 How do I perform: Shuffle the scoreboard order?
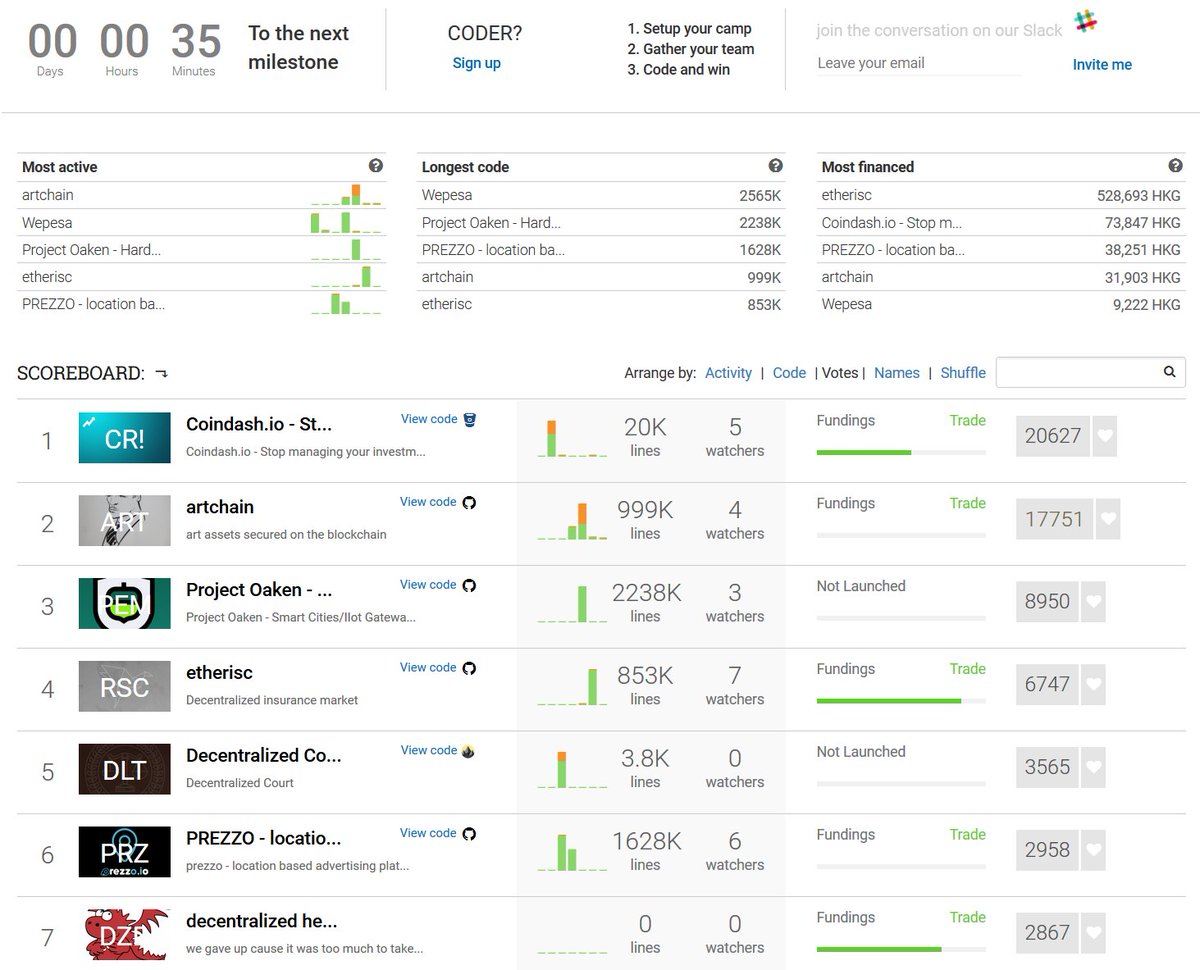point(963,372)
